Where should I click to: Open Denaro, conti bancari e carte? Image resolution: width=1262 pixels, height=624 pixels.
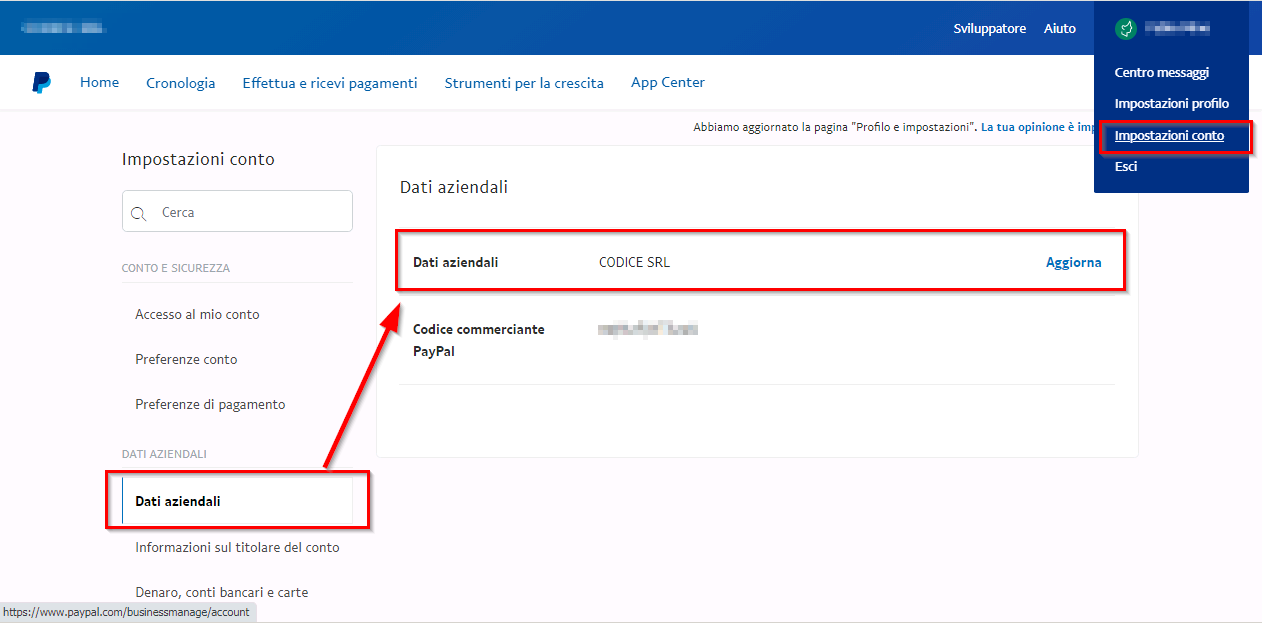click(x=221, y=593)
